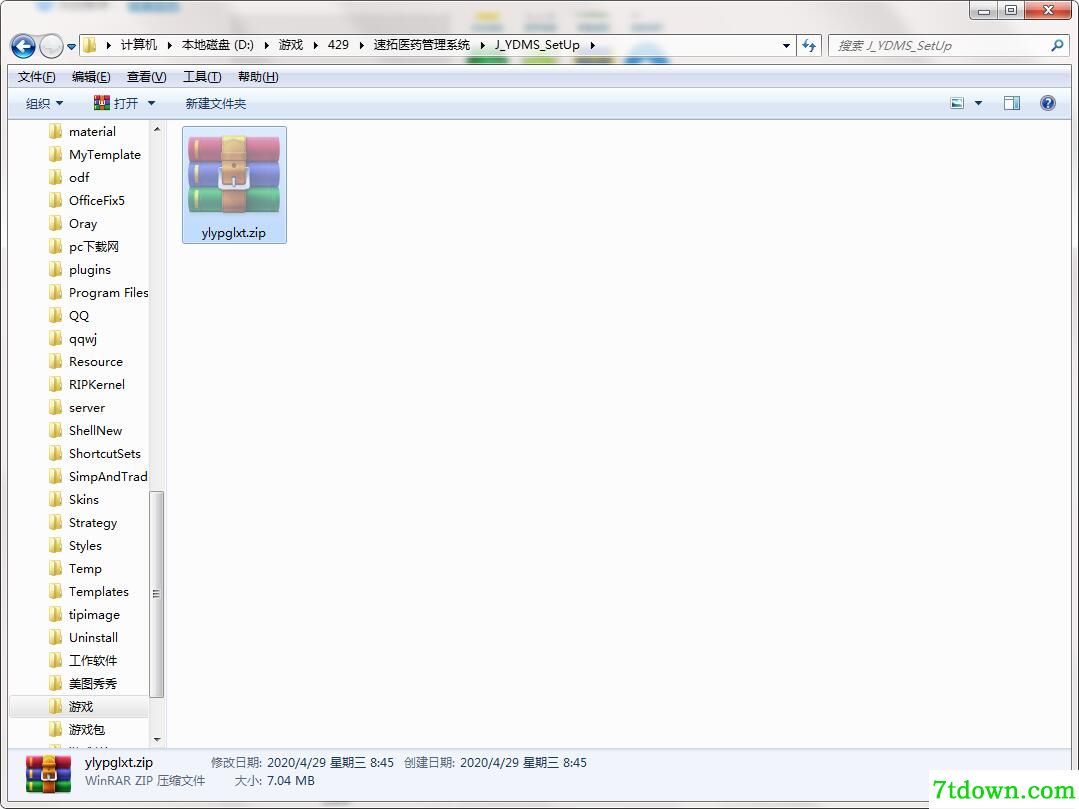
Task: Click the Uninstall folder icon
Action: [x=56, y=638]
